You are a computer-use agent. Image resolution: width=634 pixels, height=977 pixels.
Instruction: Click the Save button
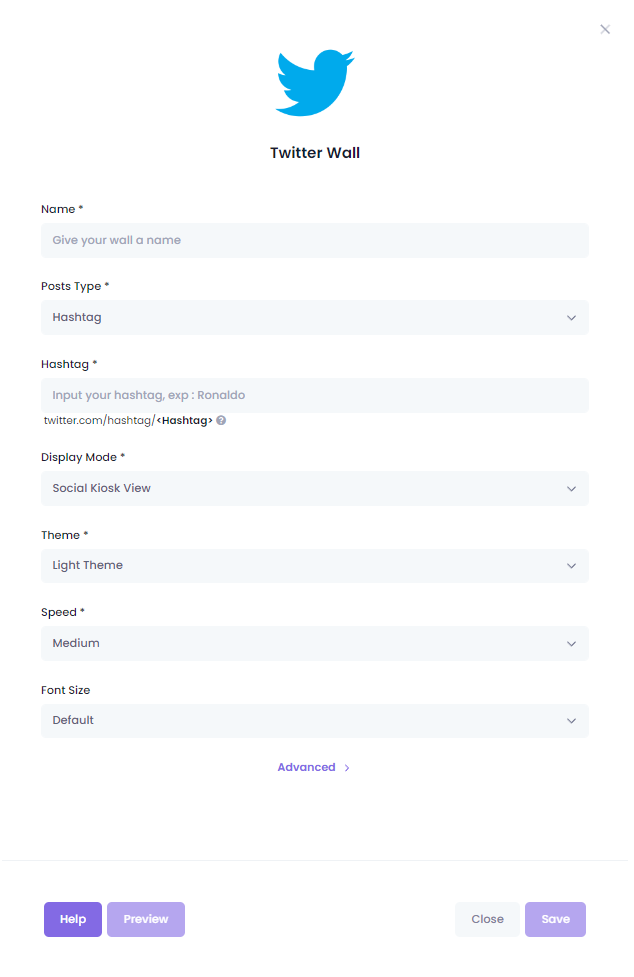click(556, 920)
